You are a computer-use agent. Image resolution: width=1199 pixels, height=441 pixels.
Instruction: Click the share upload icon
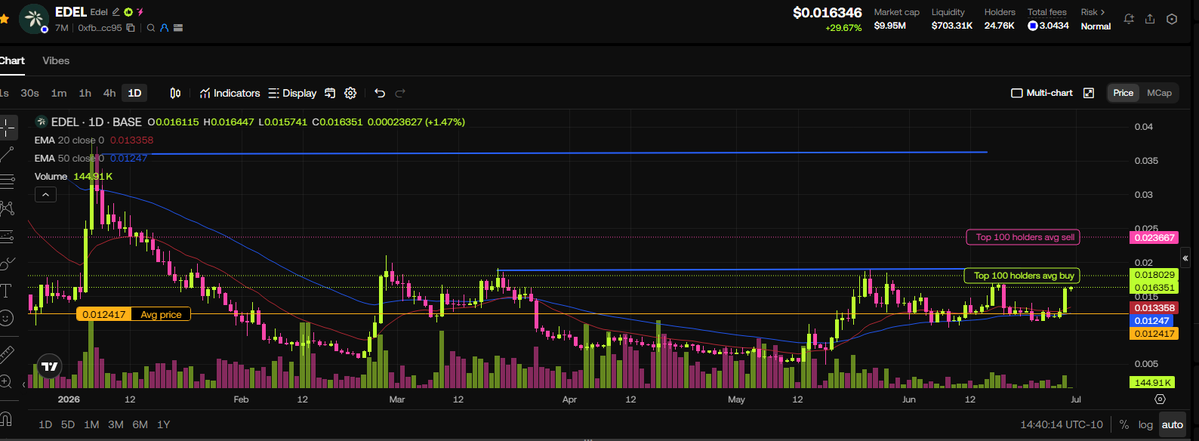(x=1150, y=19)
